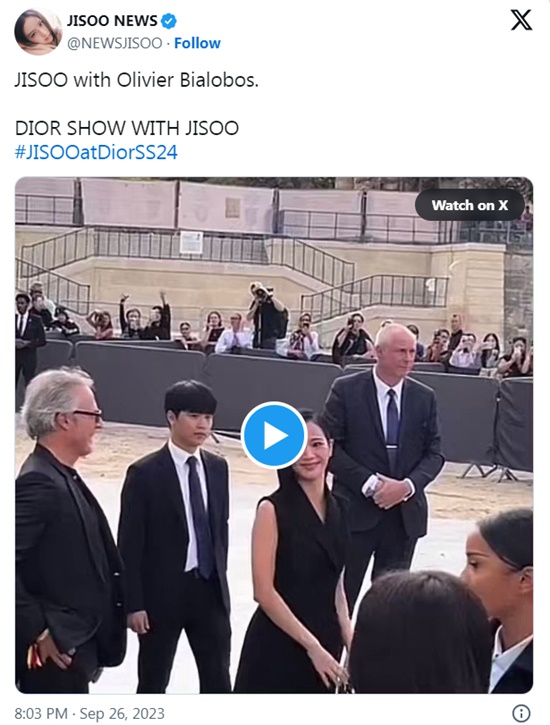Click the @NEWSJISOO handle

pos(115,43)
